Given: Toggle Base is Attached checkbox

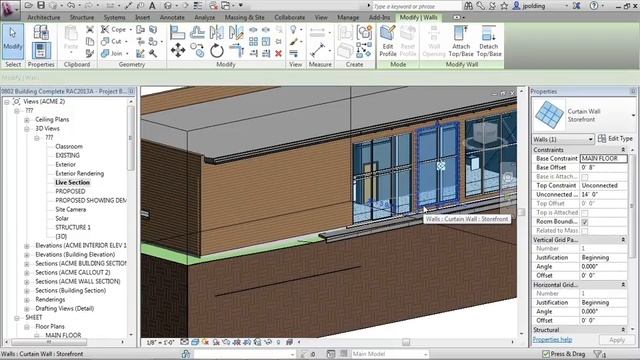Looking at the screenshot, I should click(584, 177).
